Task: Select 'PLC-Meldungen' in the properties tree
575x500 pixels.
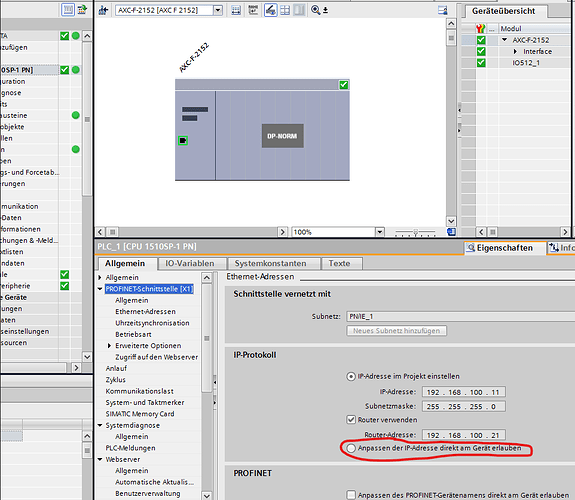Action: click(131, 448)
